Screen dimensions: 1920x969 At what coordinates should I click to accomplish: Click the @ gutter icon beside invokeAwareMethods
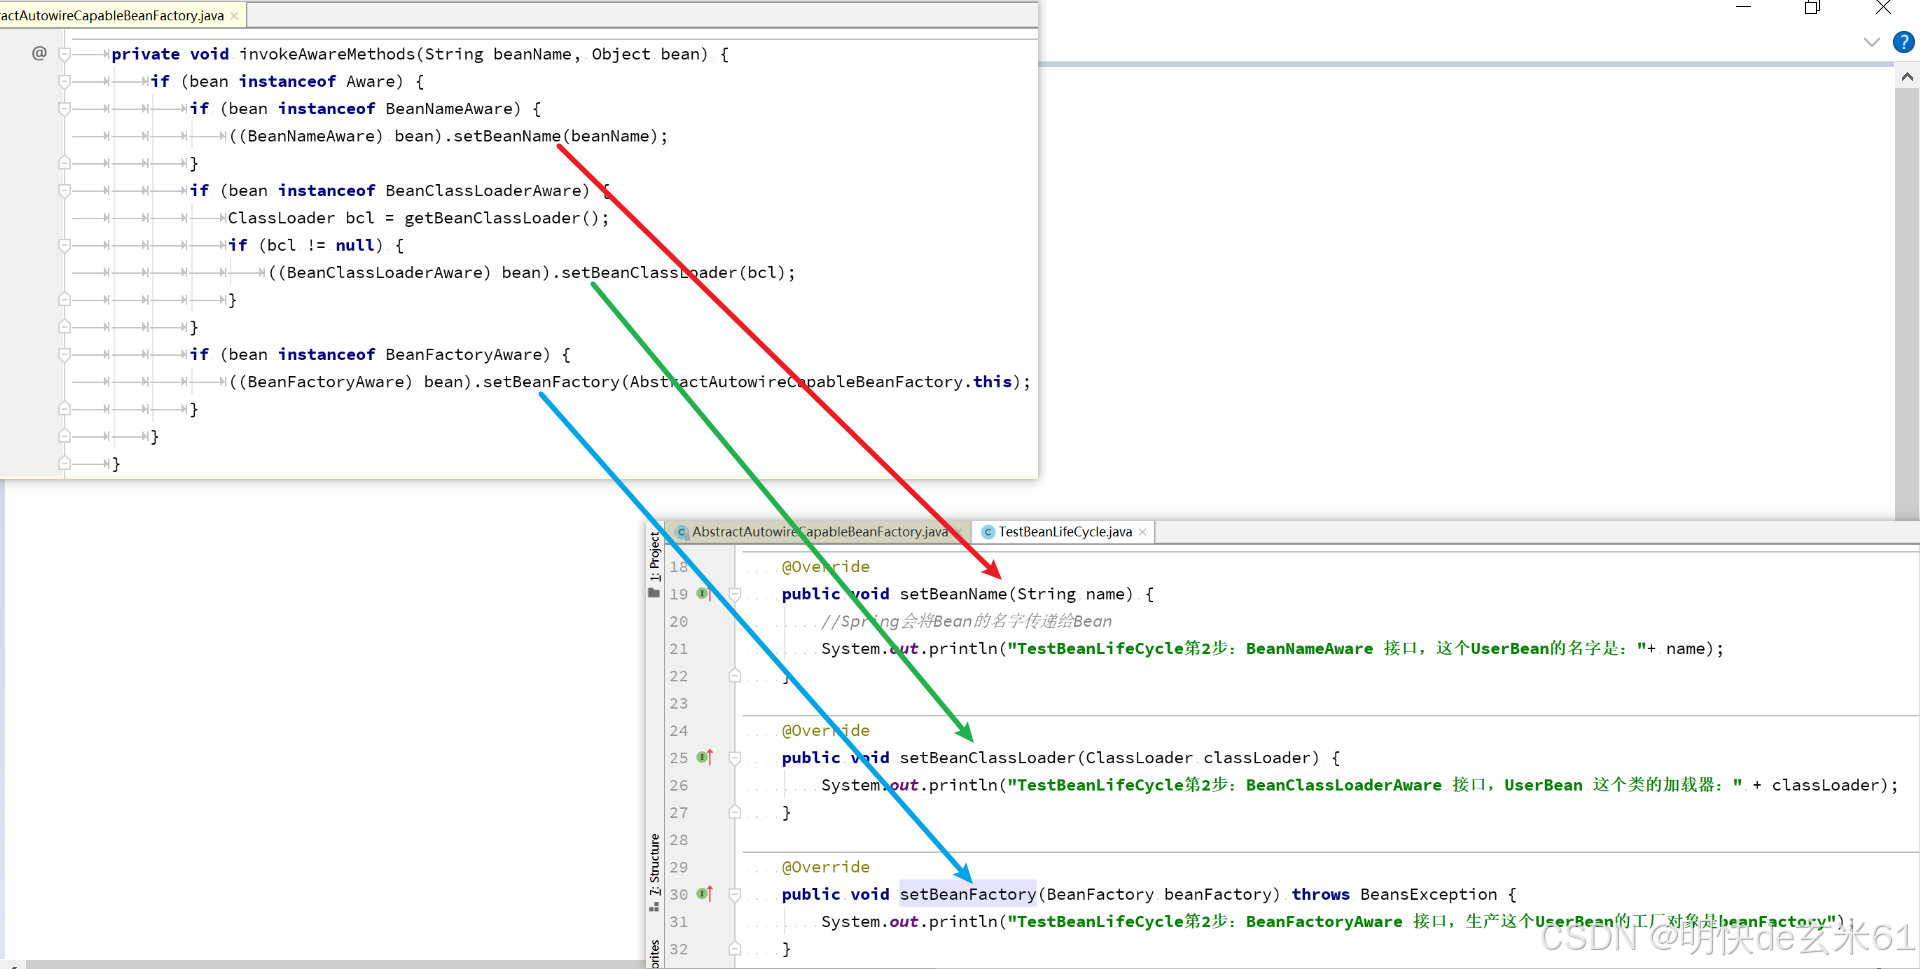coord(39,53)
